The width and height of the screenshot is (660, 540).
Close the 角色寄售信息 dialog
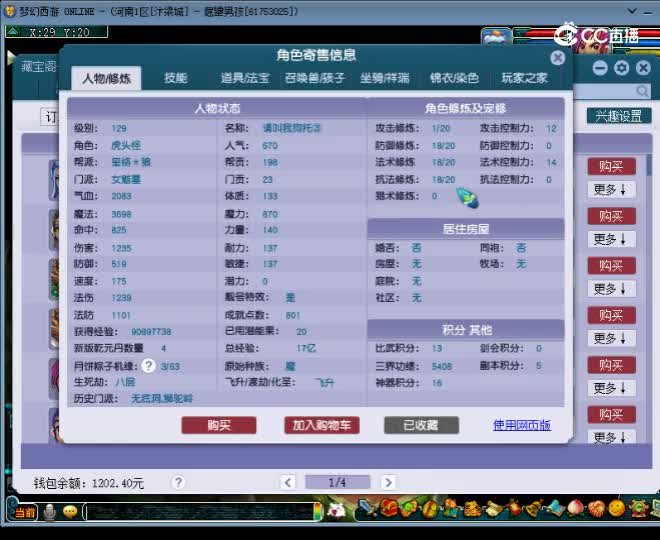pyautogui.click(x=558, y=58)
